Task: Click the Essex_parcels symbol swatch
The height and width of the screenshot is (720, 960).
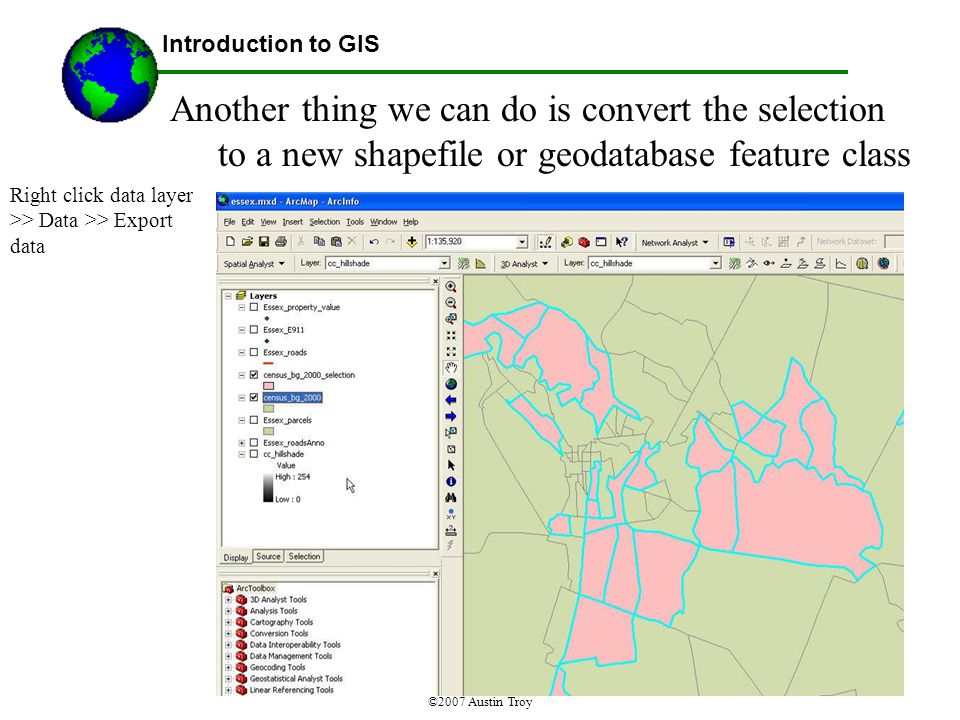Action: 268,432
